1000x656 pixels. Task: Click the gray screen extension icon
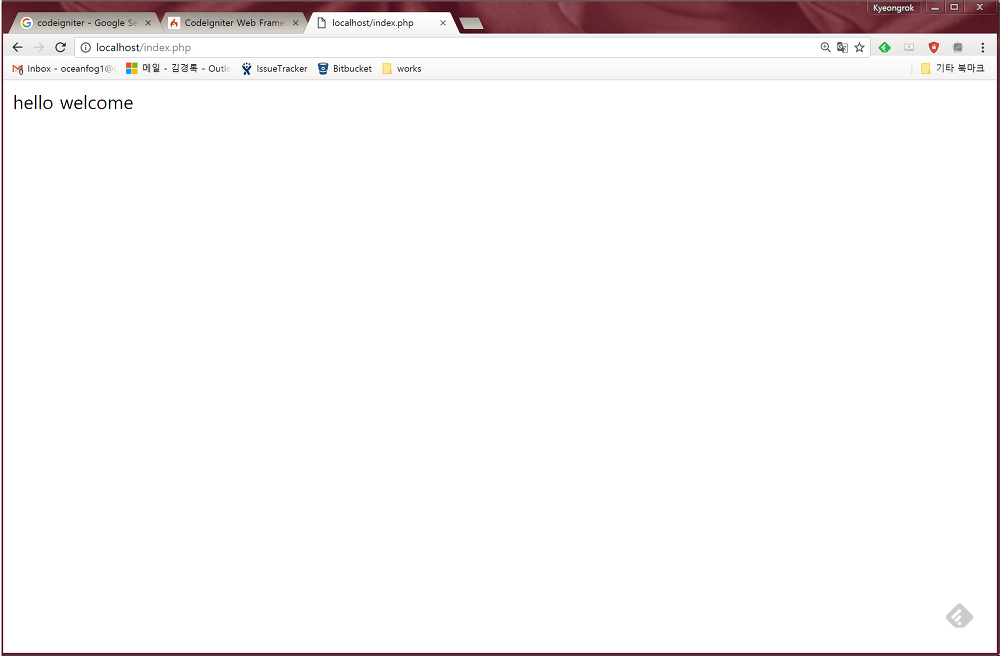pyautogui.click(x=909, y=47)
